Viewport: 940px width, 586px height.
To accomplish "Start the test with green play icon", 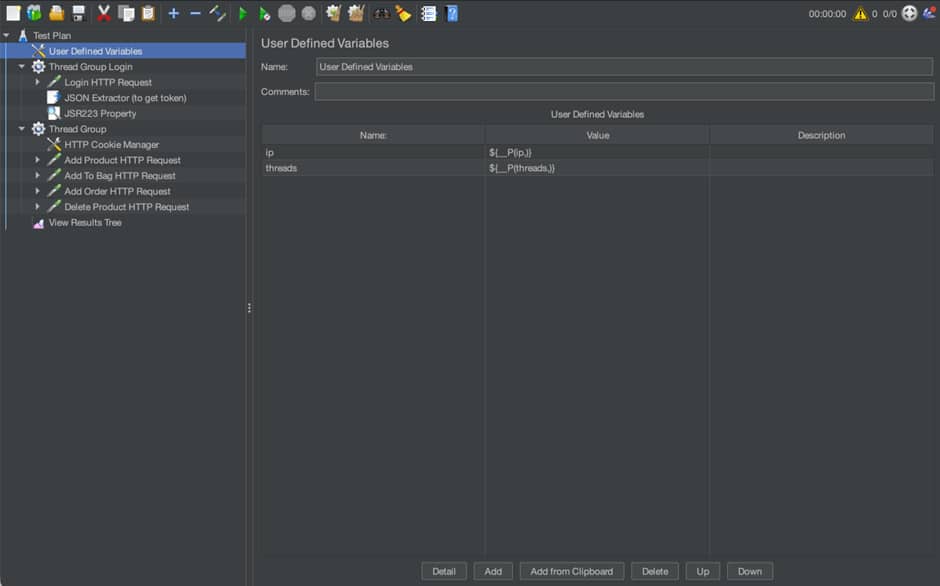I will click(242, 13).
